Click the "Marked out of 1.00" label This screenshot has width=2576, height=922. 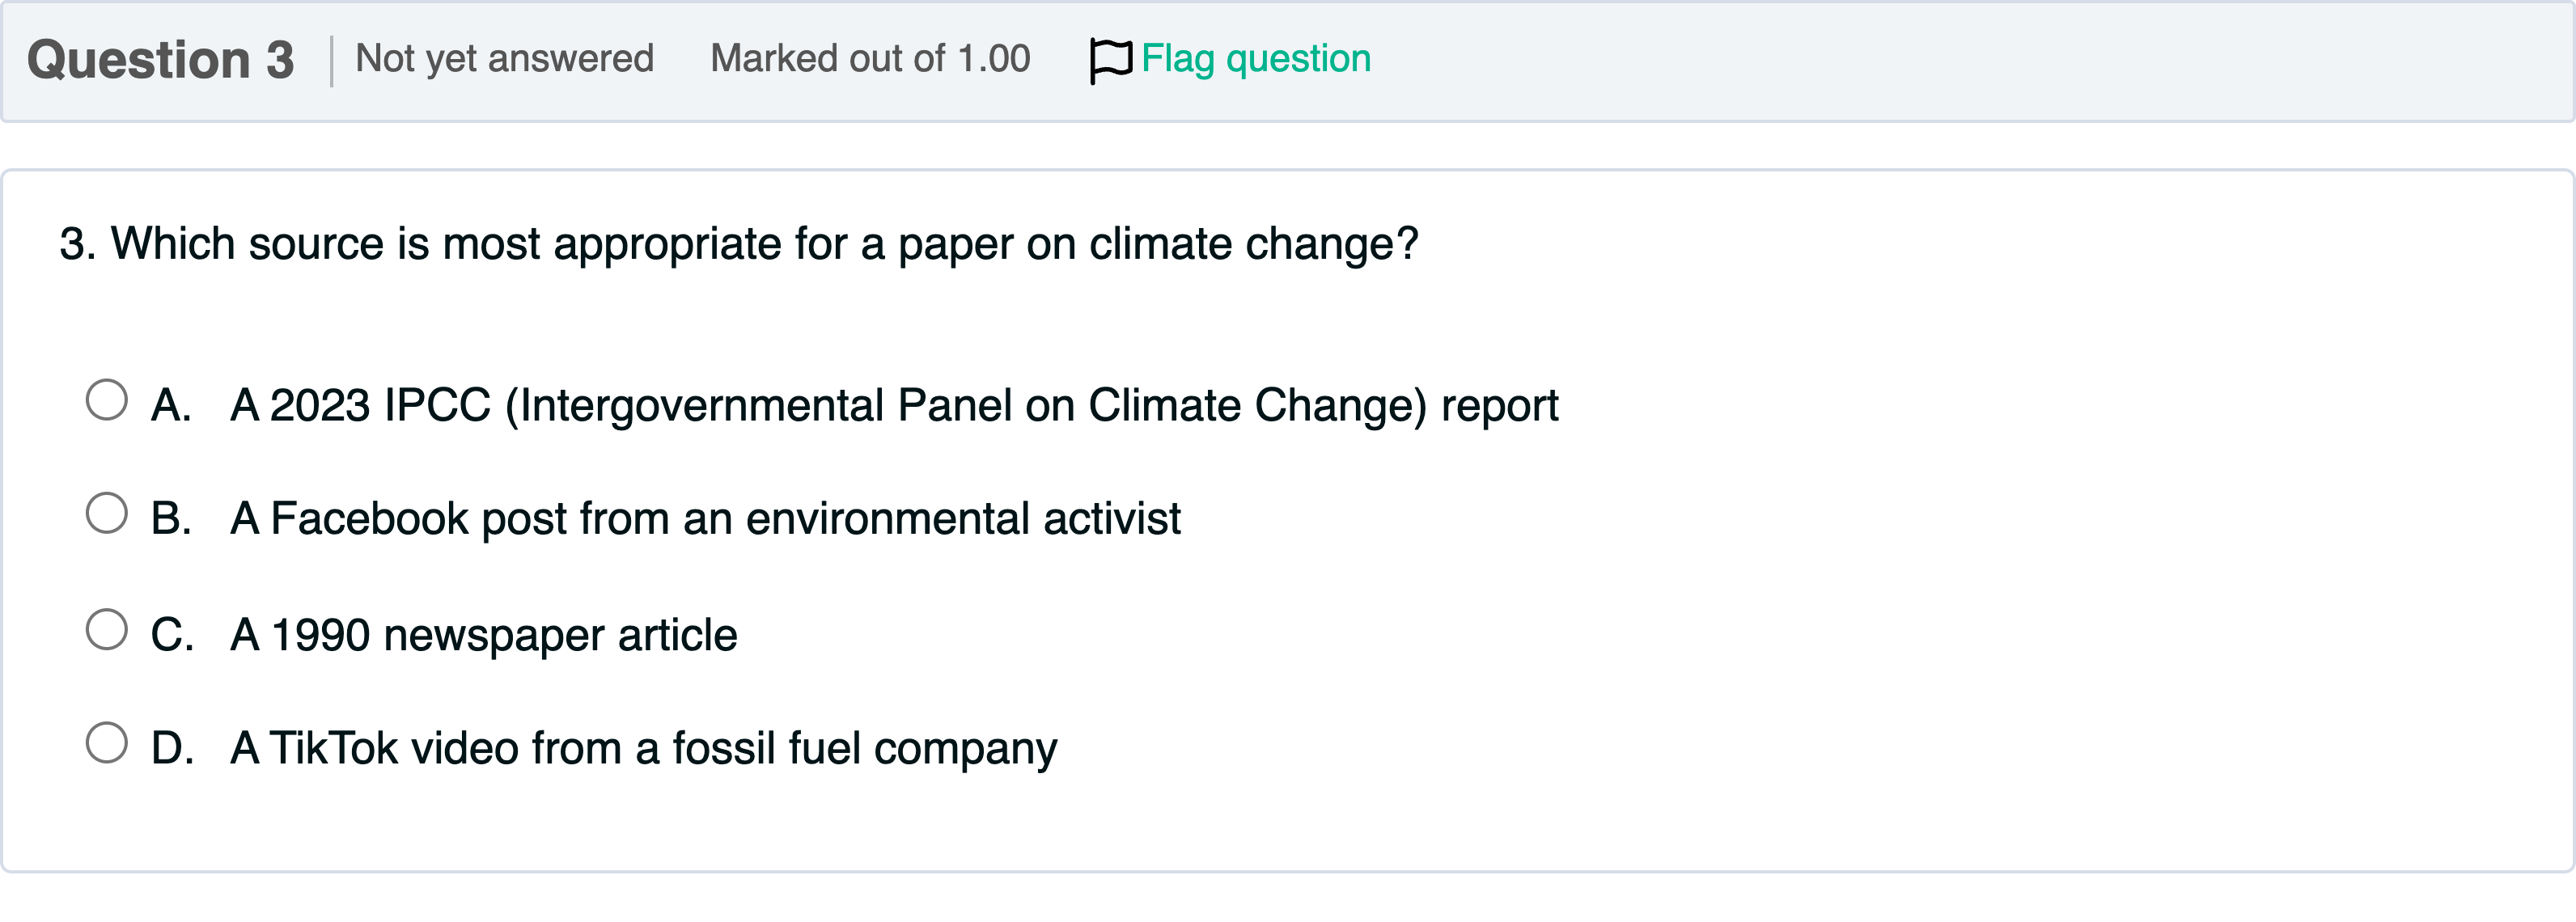(870, 59)
